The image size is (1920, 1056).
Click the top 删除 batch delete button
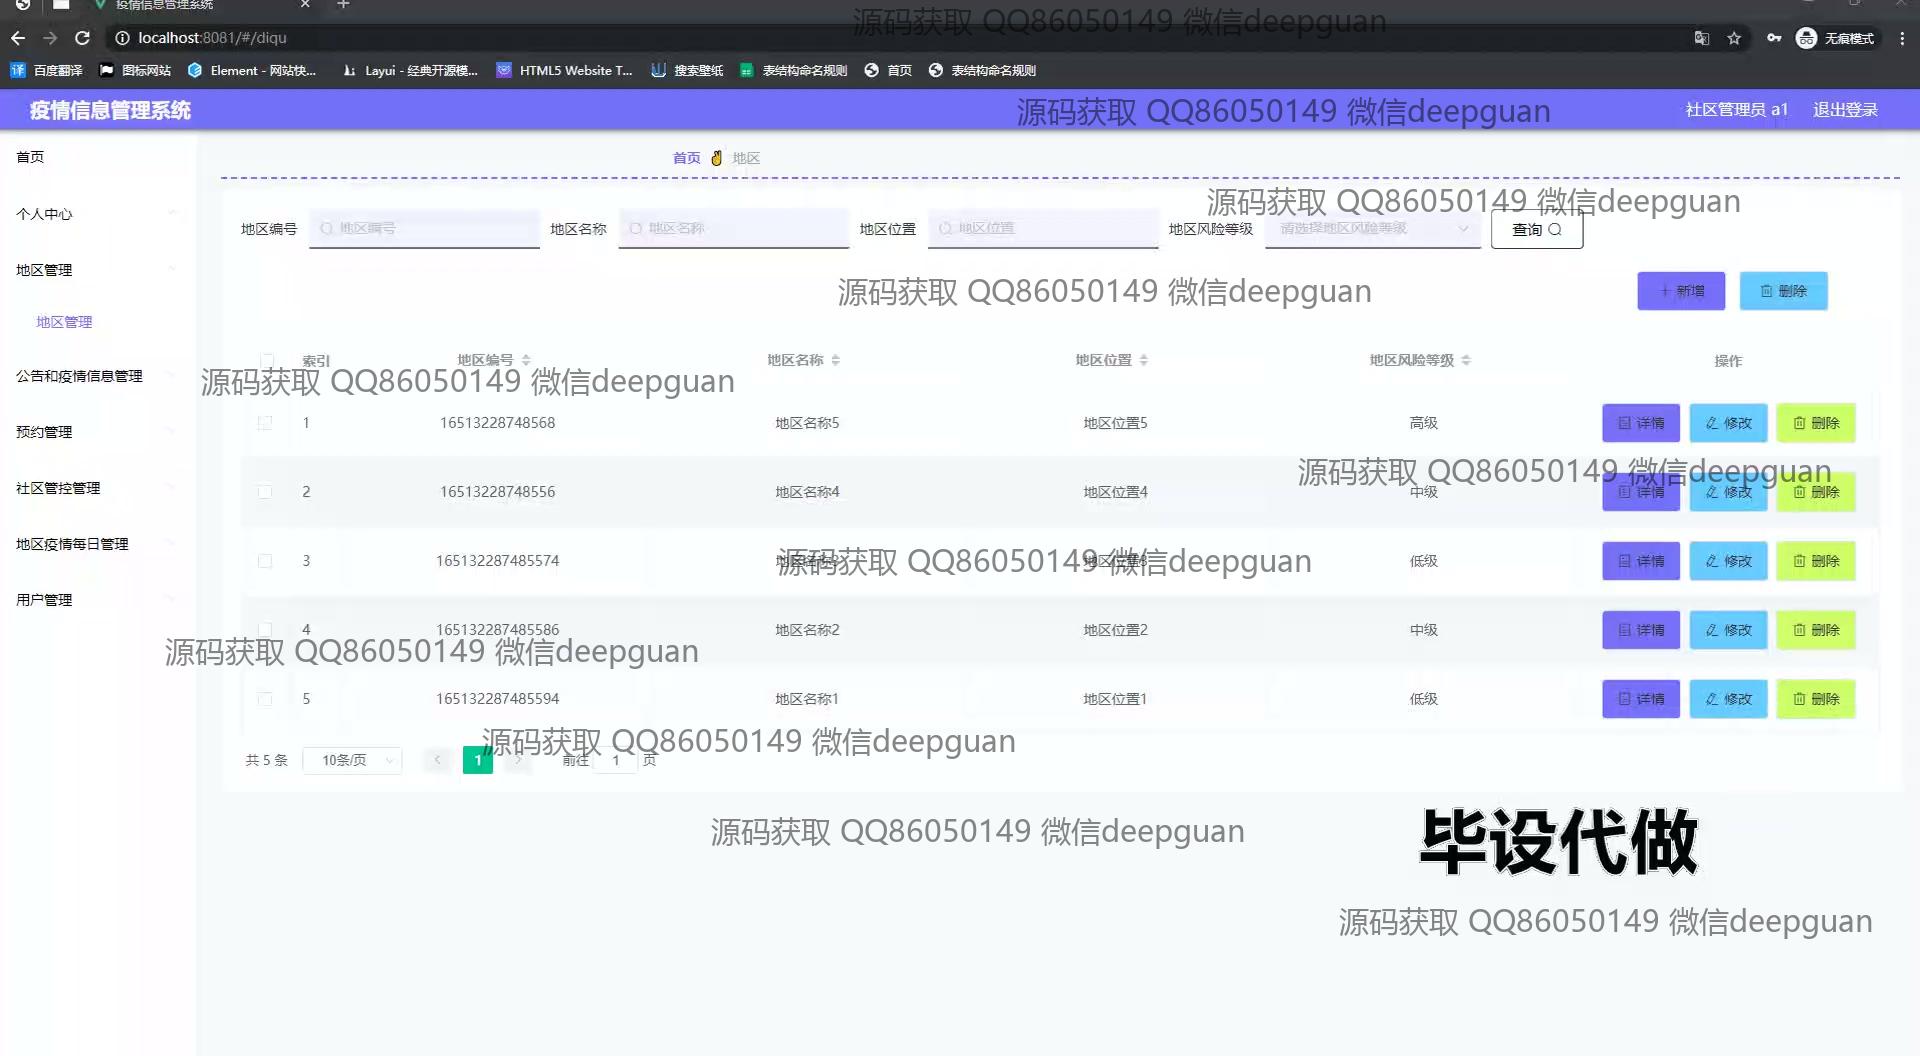pyautogui.click(x=1783, y=291)
